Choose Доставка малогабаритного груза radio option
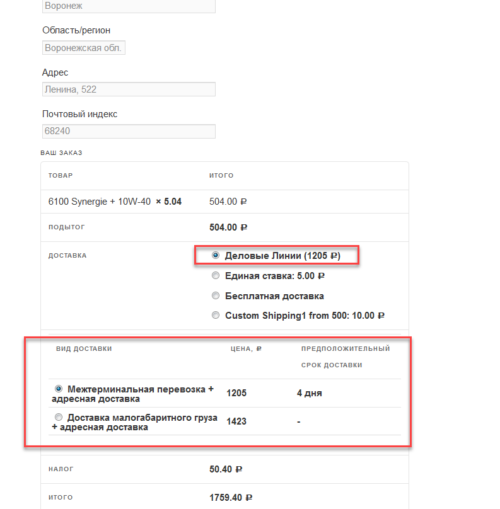The width and height of the screenshot is (500, 509). click(59, 417)
